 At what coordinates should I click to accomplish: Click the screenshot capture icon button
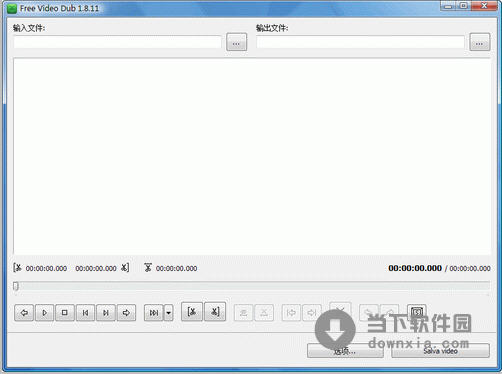[417, 312]
